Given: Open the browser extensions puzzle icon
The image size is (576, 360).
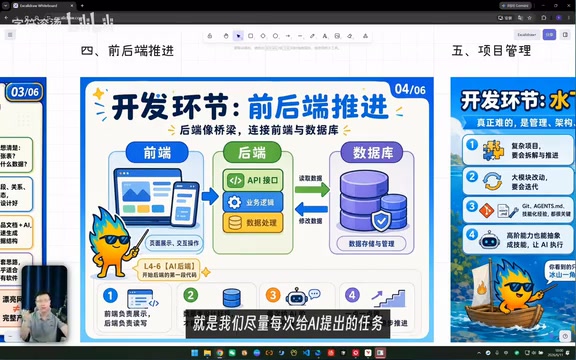Looking at the screenshot, I should pyautogui.click(x=544, y=18).
